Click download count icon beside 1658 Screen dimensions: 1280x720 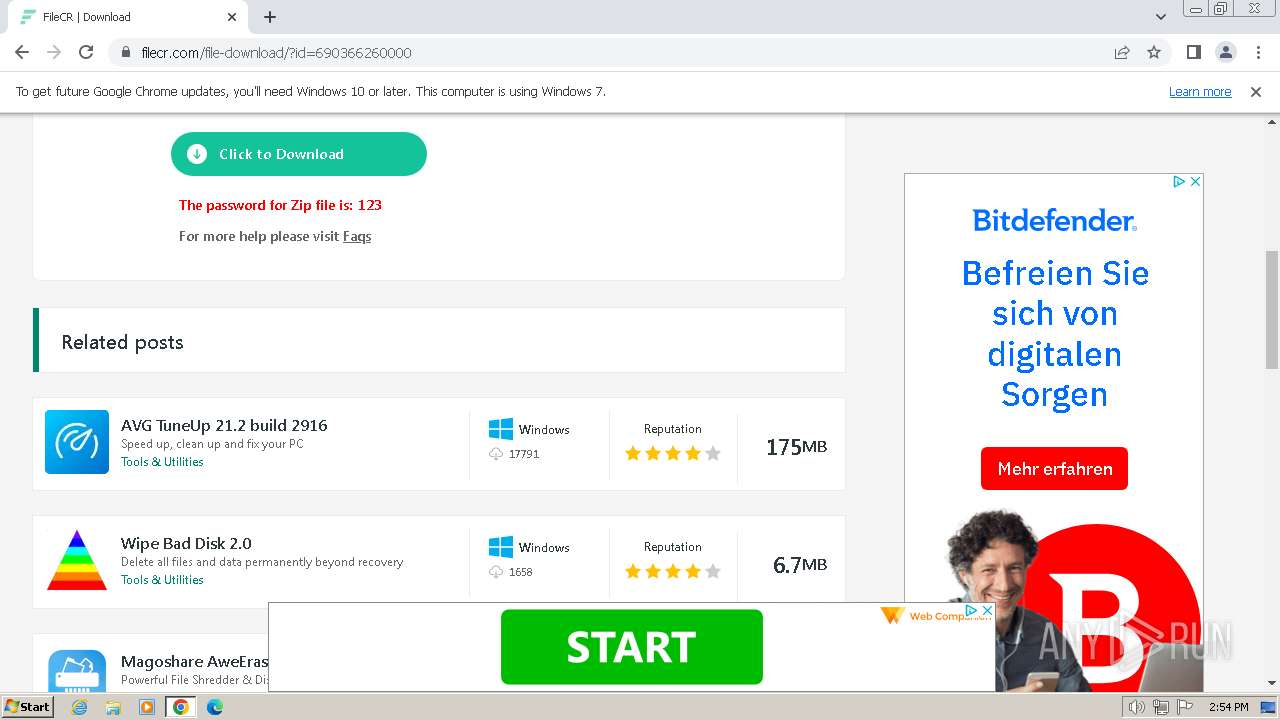coord(496,572)
